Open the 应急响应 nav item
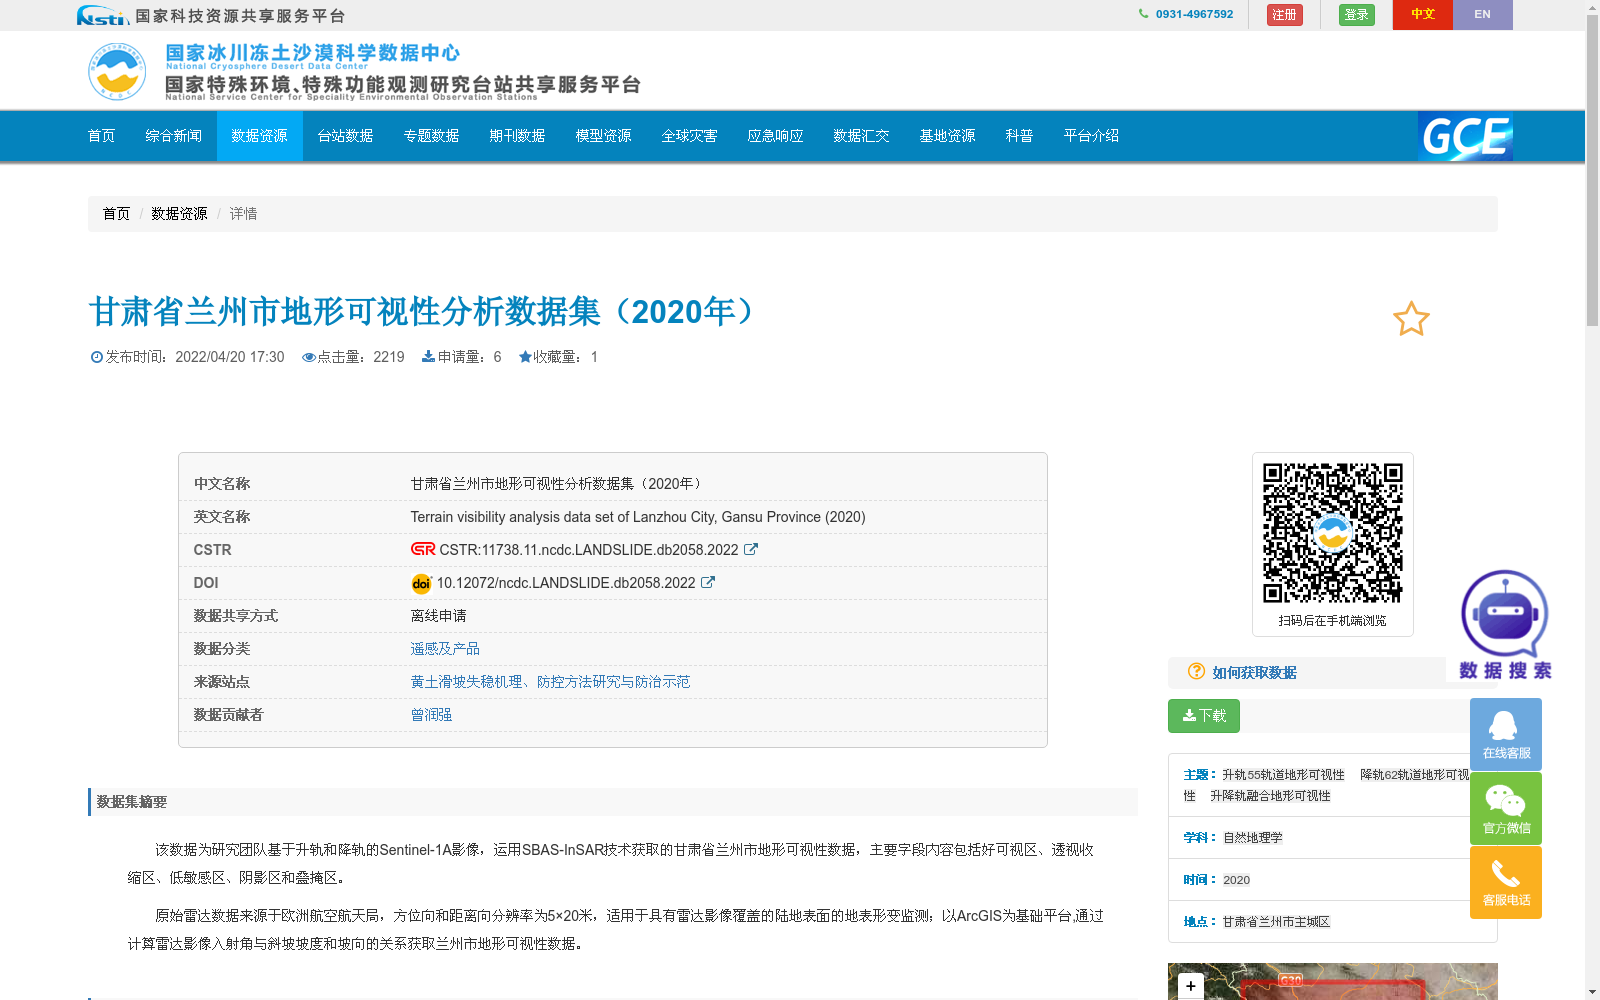 click(x=776, y=136)
